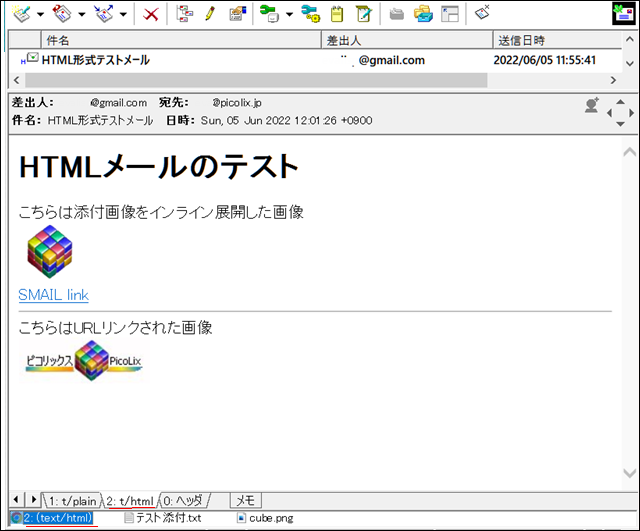Click mail list scroll up arrow
The height and width of the screenshot is (531, 640).
[630, 40]
